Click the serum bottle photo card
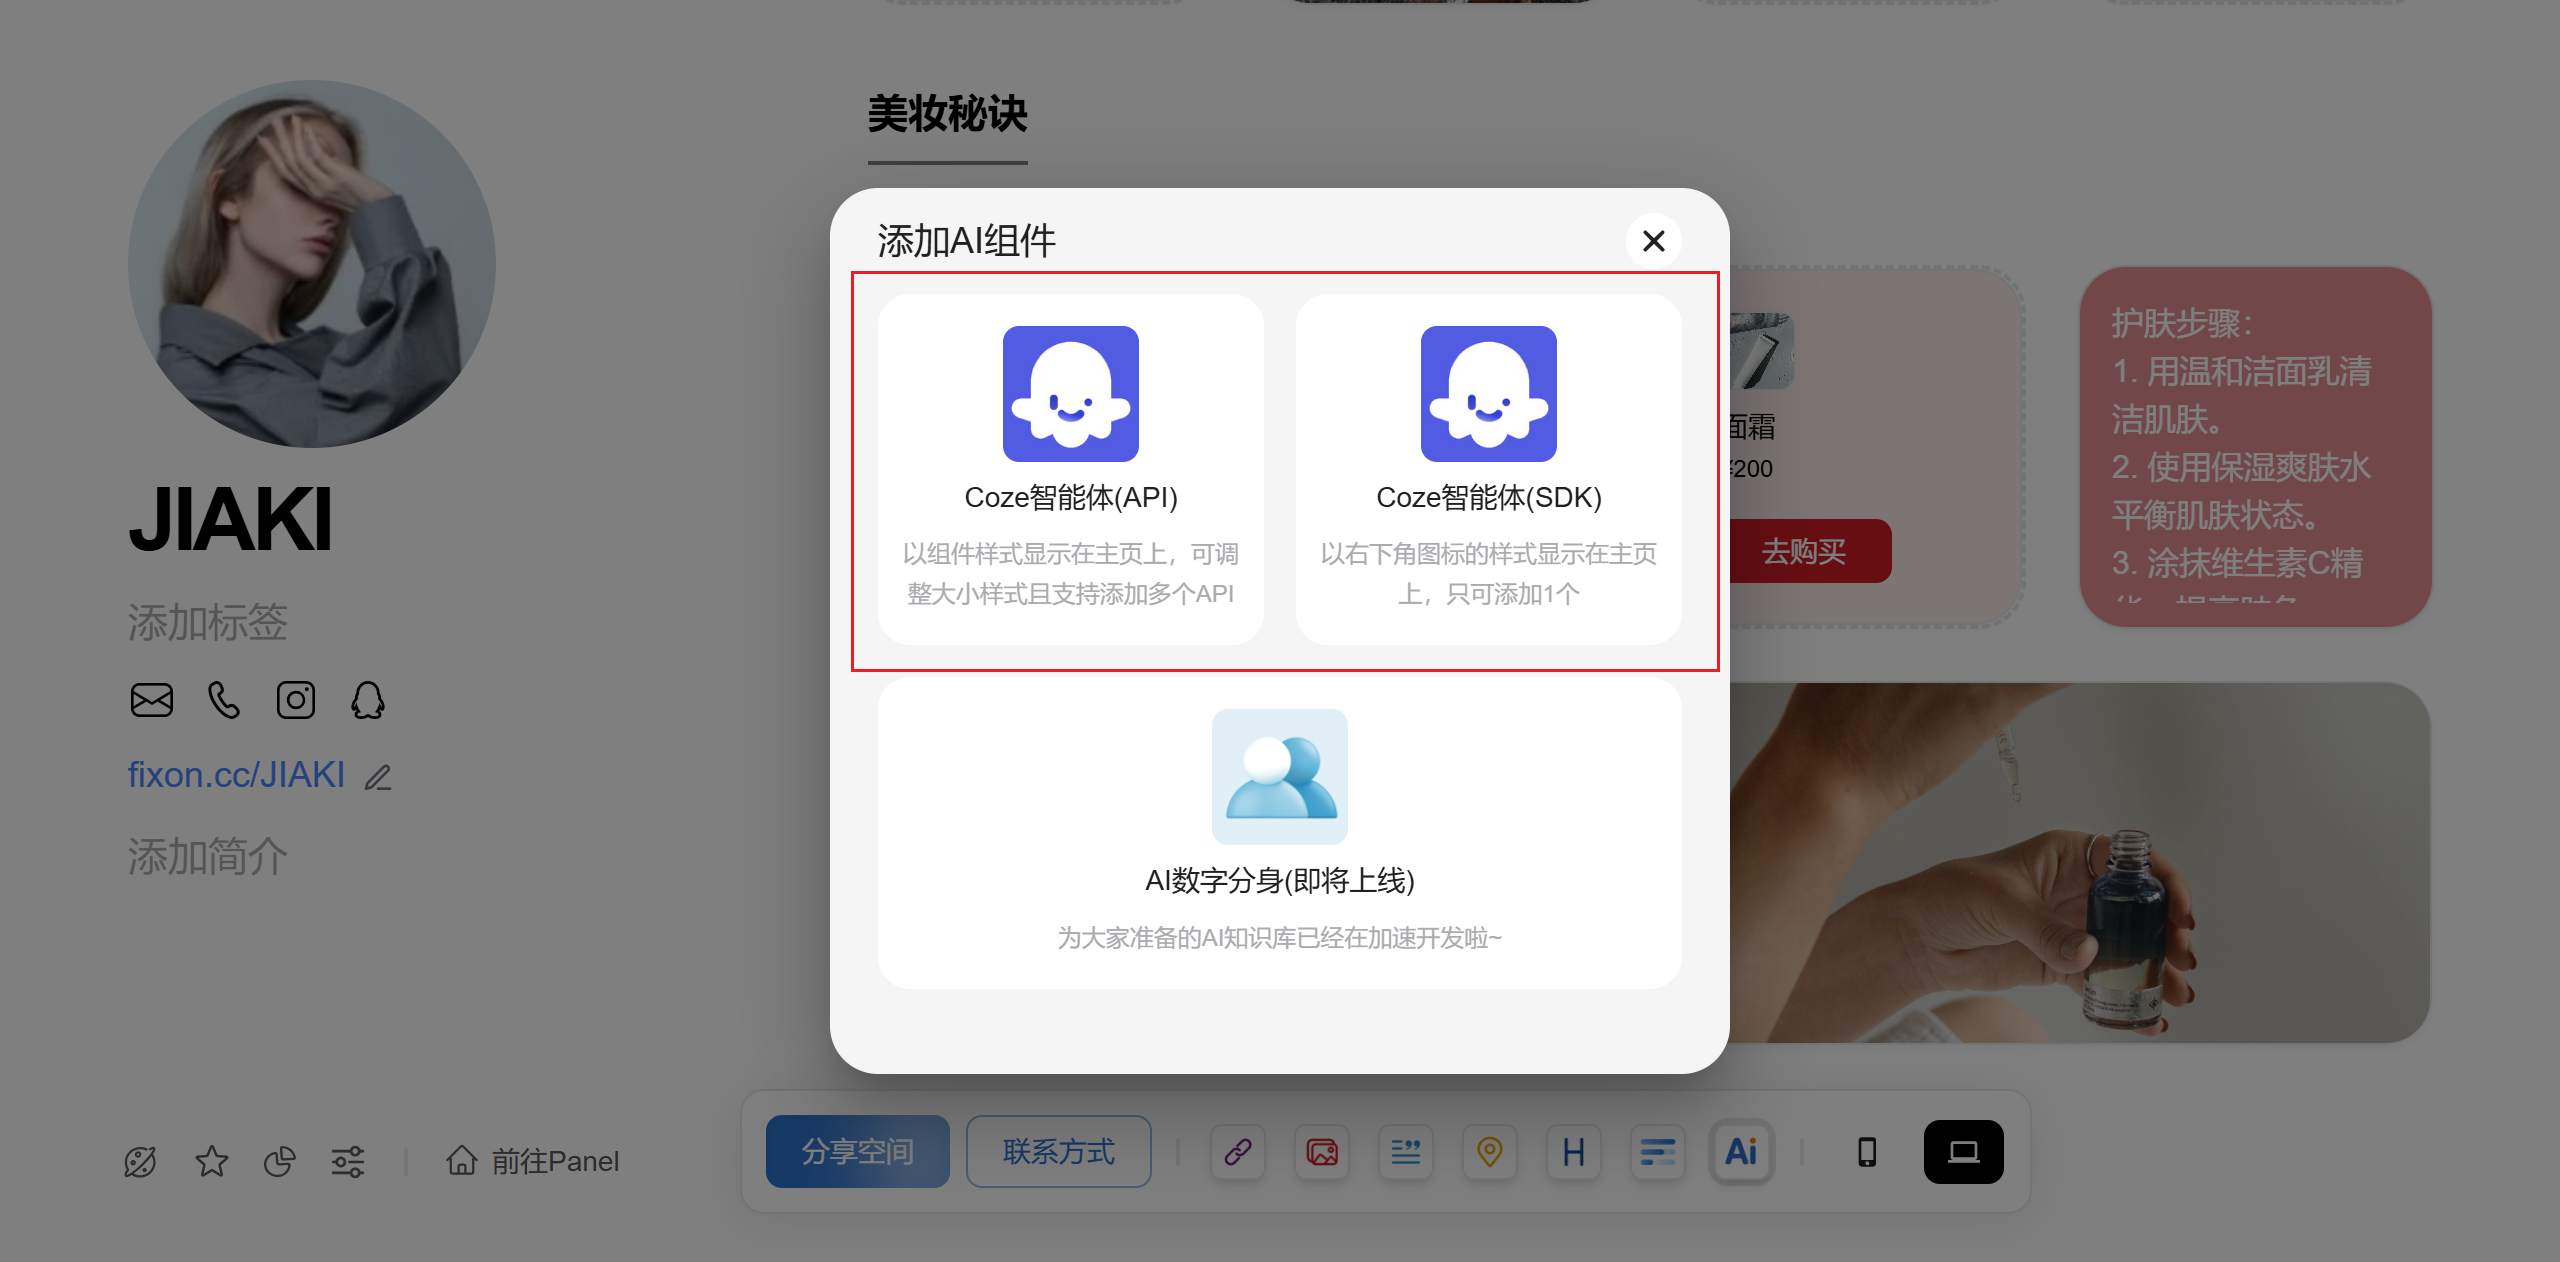Viewport: 2560px width, 1262px height. click(x=2080, y=862)
